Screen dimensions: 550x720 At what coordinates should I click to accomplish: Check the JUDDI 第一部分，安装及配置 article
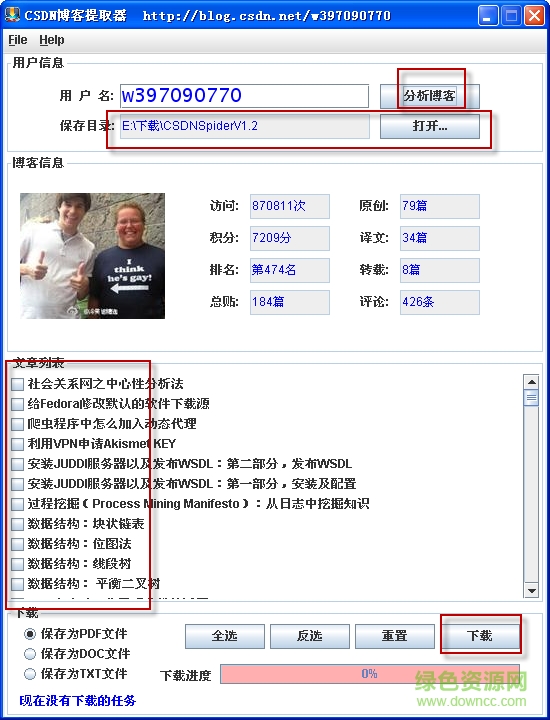click(x=17, y=484)
